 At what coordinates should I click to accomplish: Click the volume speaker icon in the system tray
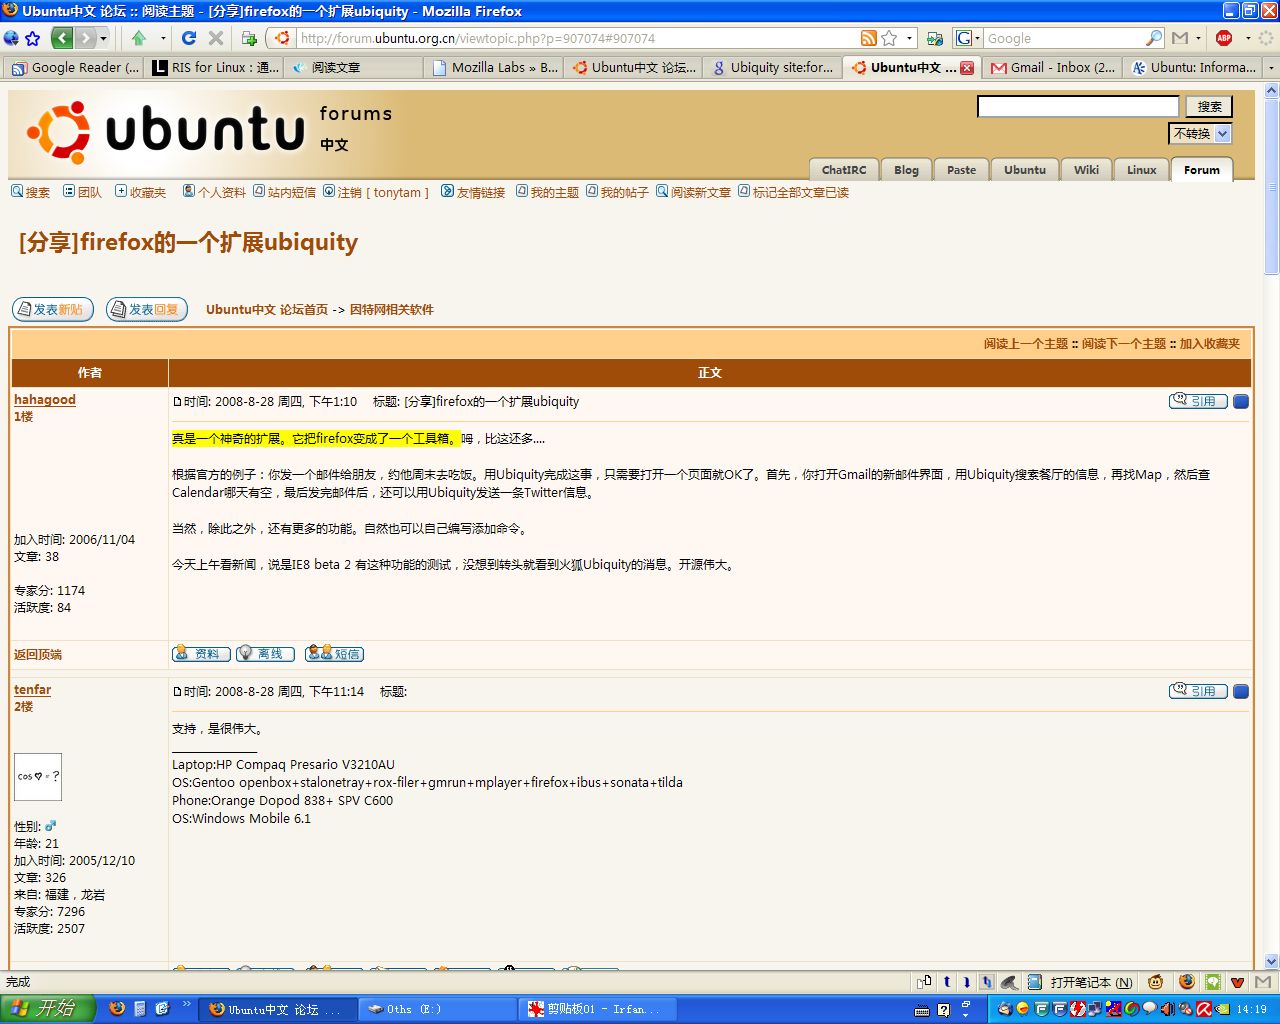click(1167, 1010)
